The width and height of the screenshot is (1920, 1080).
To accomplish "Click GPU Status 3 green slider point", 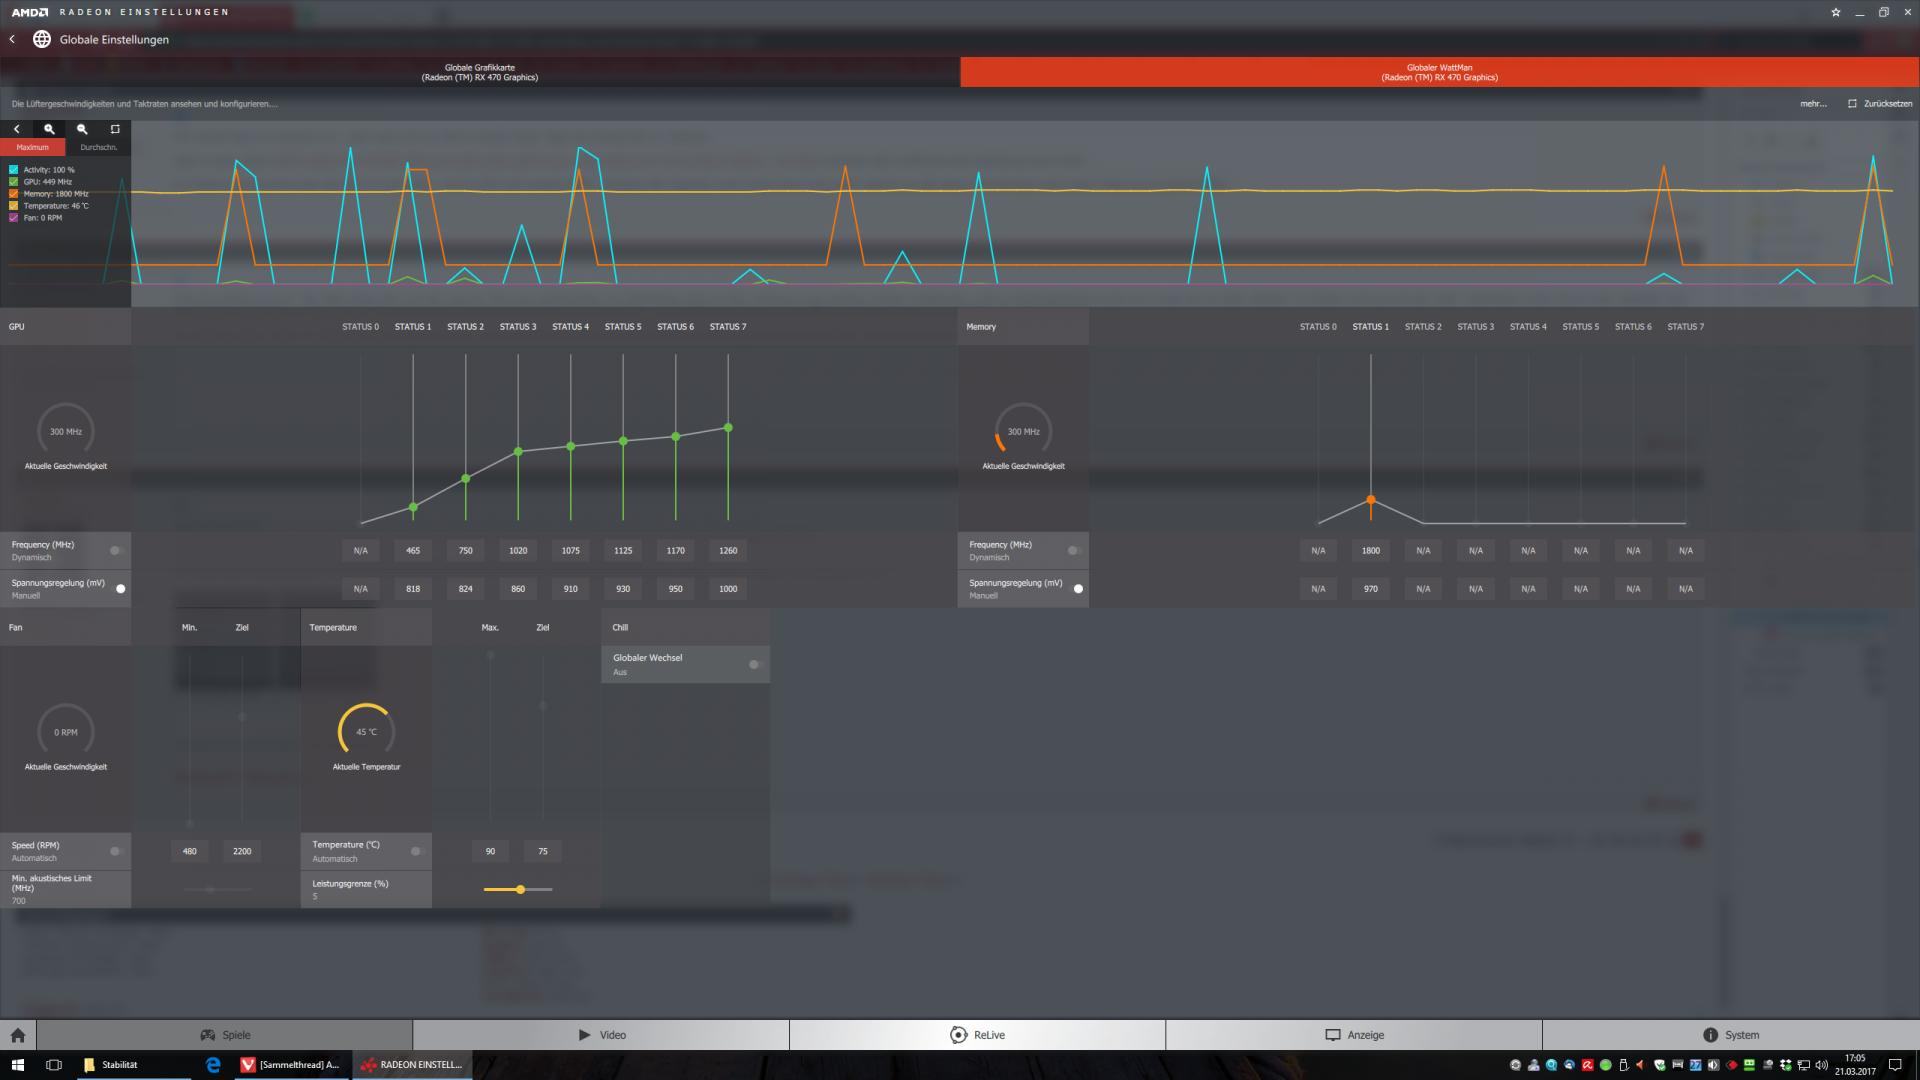I will 518,452.
